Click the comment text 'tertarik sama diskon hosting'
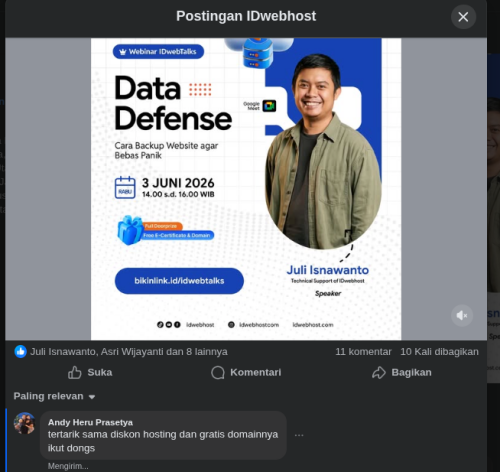This screenshot has height=472, width=500. pos(112,435)
